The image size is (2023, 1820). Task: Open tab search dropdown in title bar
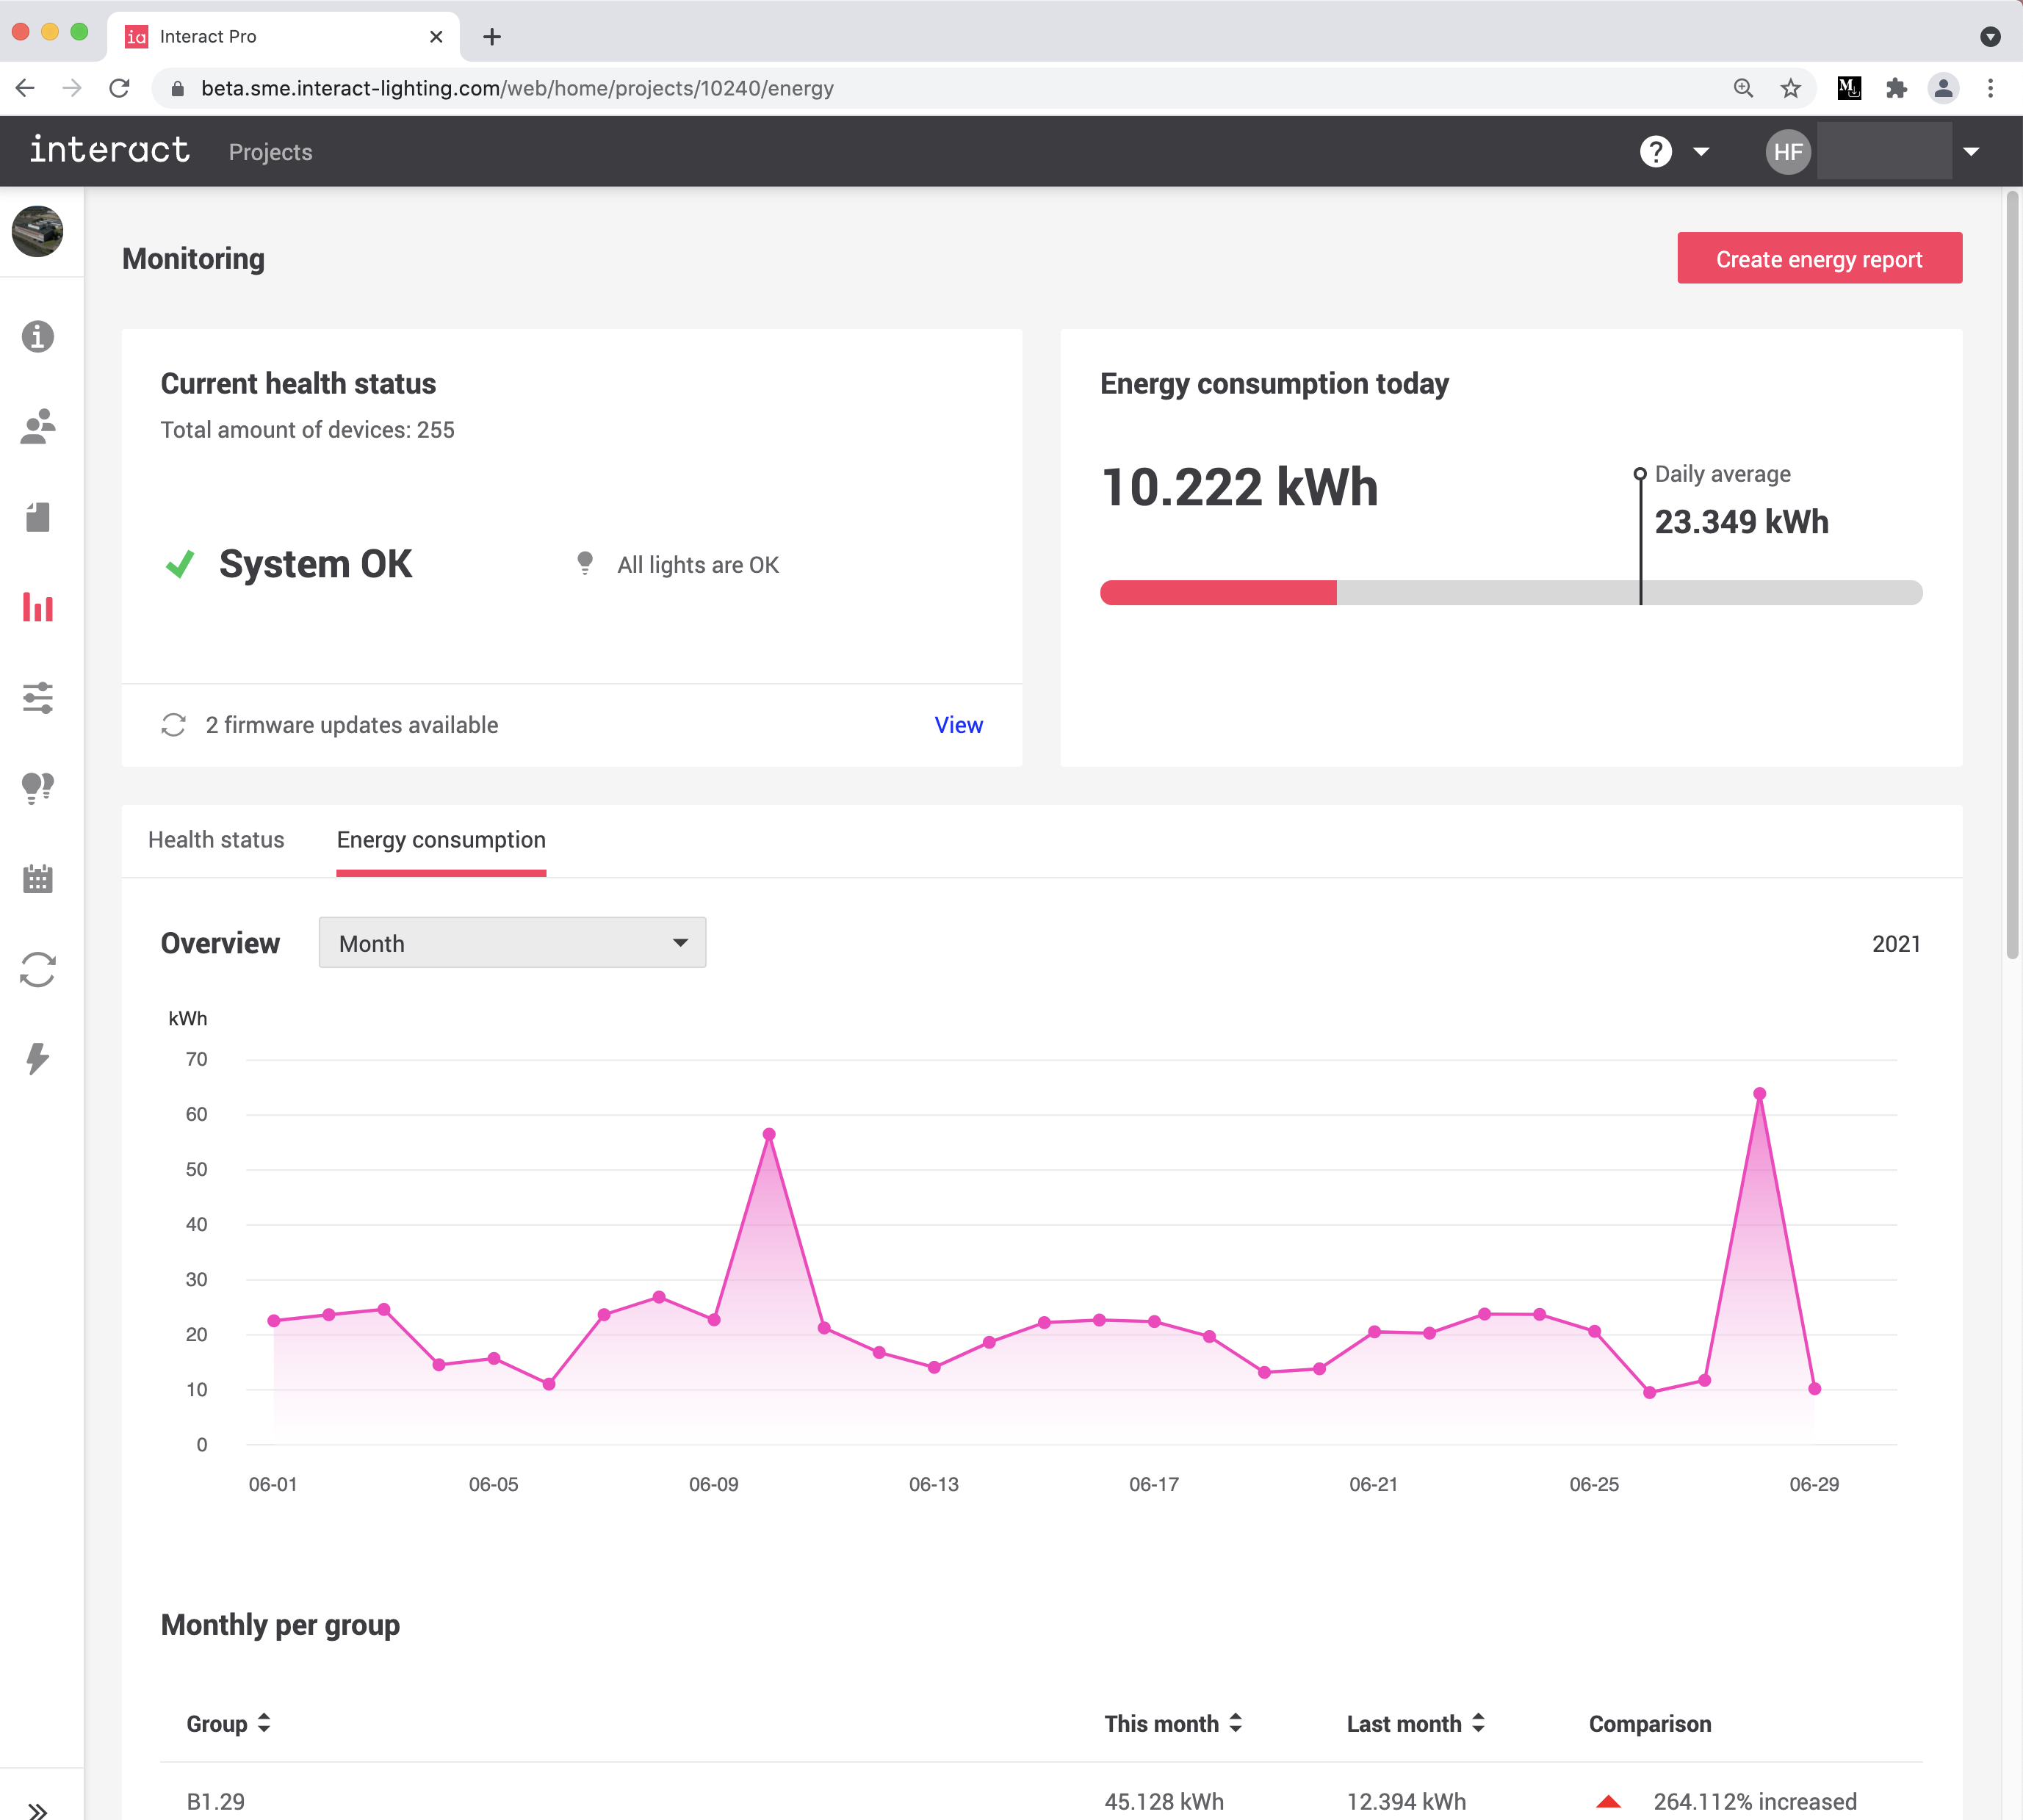pos(1990,37)
